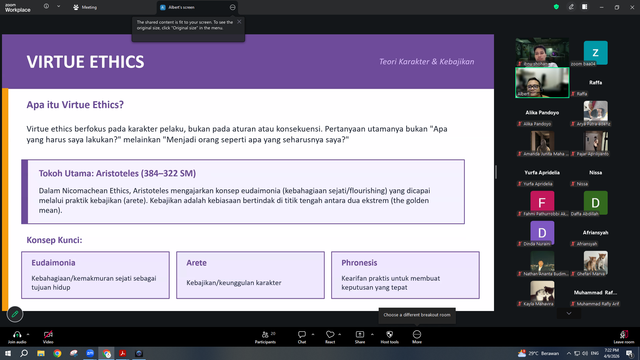Click green encryption shield icon

(556, 7)
